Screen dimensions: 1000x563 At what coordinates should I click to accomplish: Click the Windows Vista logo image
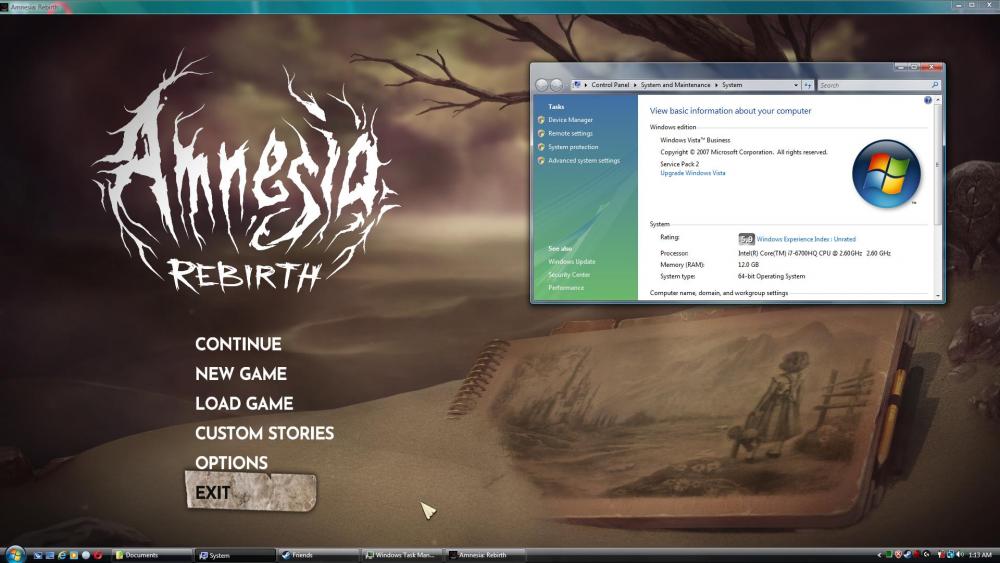[x=886, y=174]
